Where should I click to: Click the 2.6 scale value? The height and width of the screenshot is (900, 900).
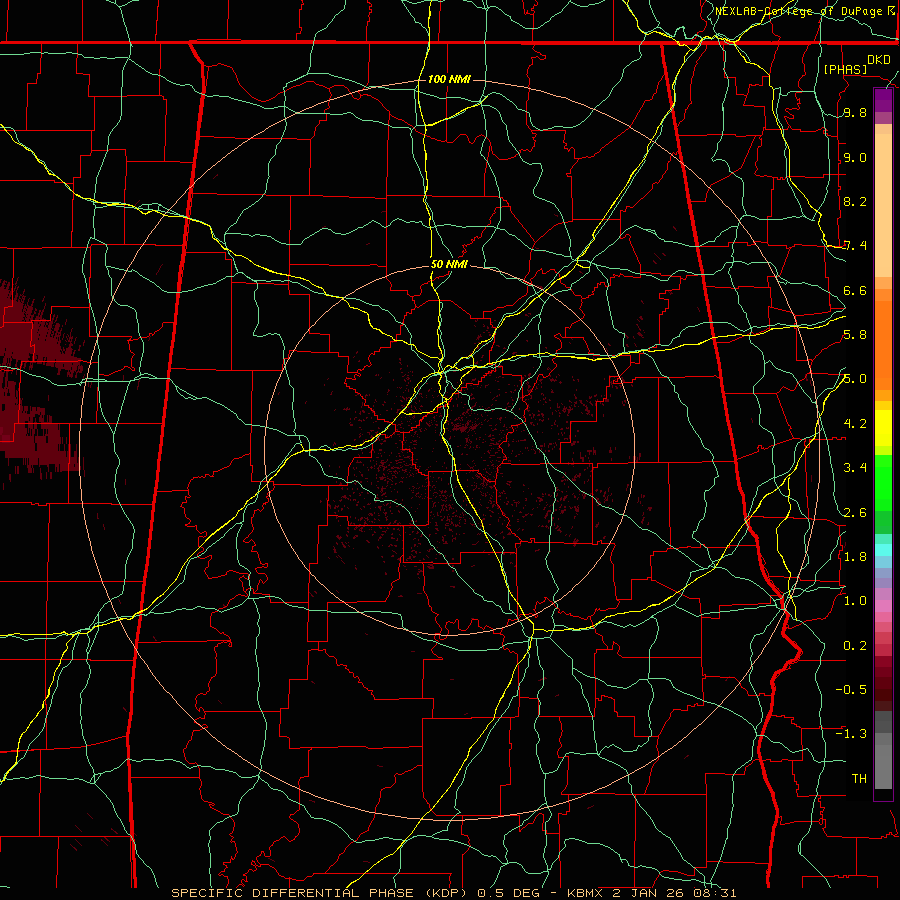point(855,512)
